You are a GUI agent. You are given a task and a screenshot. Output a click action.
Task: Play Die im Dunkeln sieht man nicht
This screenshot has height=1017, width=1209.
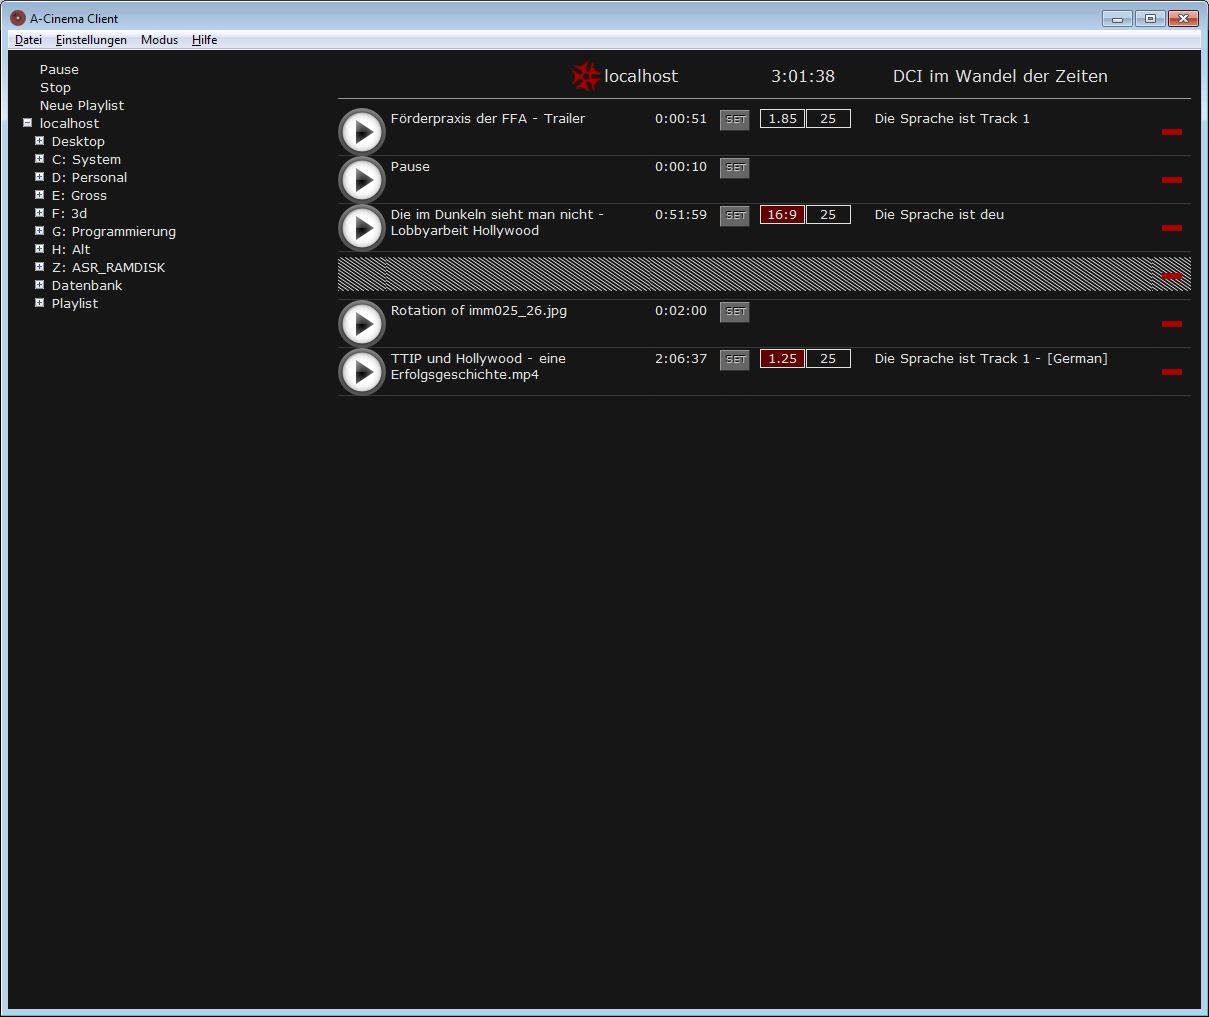362,228
